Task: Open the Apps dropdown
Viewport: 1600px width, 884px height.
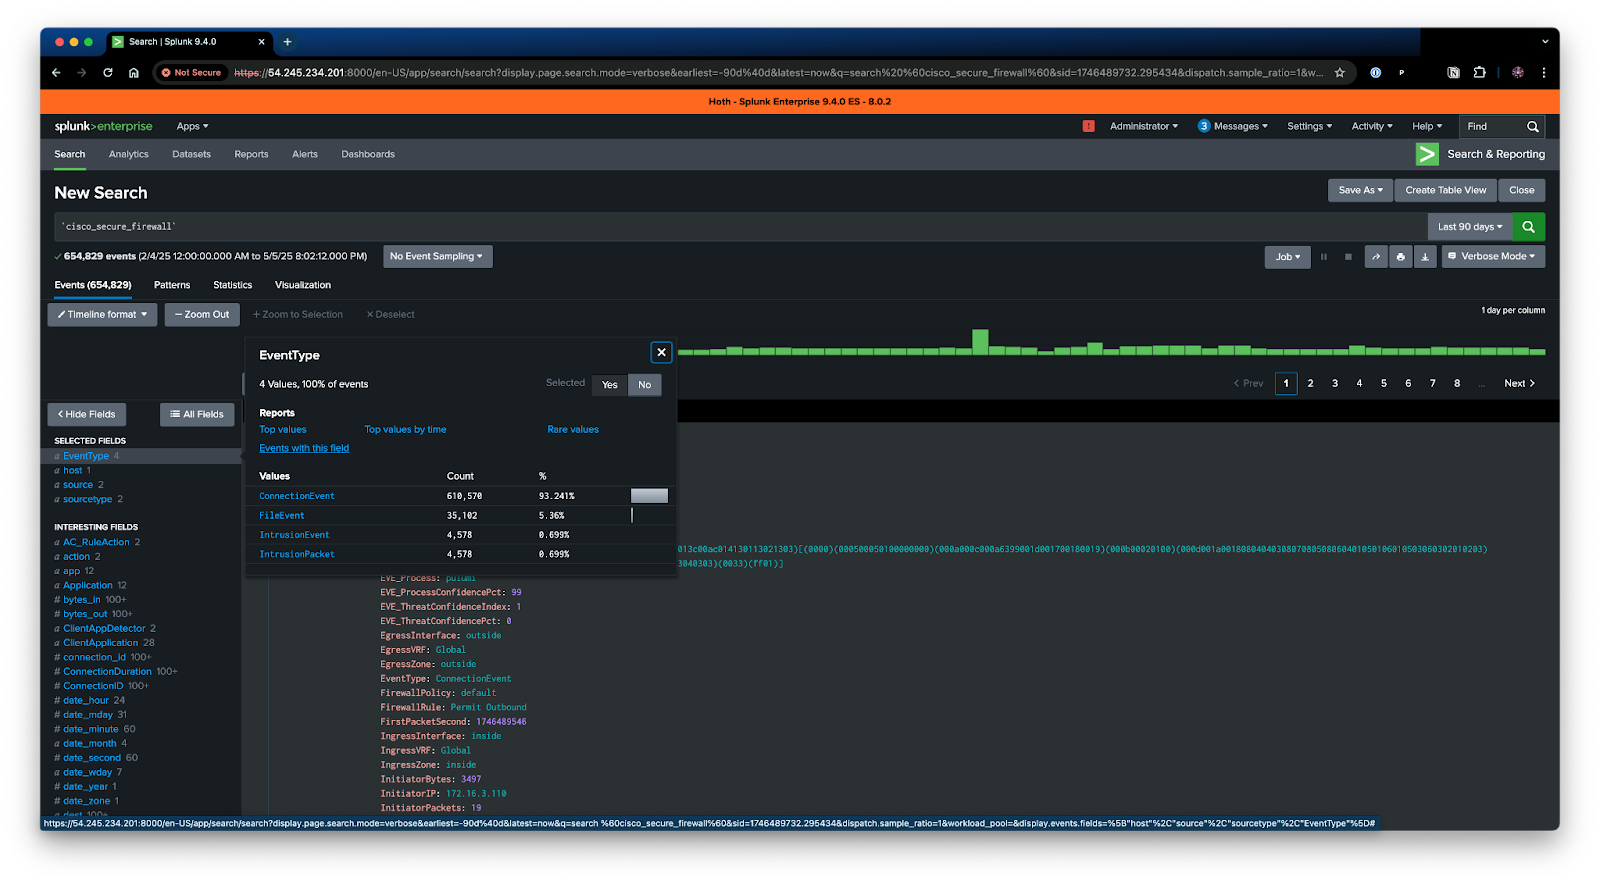Action: click(192, 126)
